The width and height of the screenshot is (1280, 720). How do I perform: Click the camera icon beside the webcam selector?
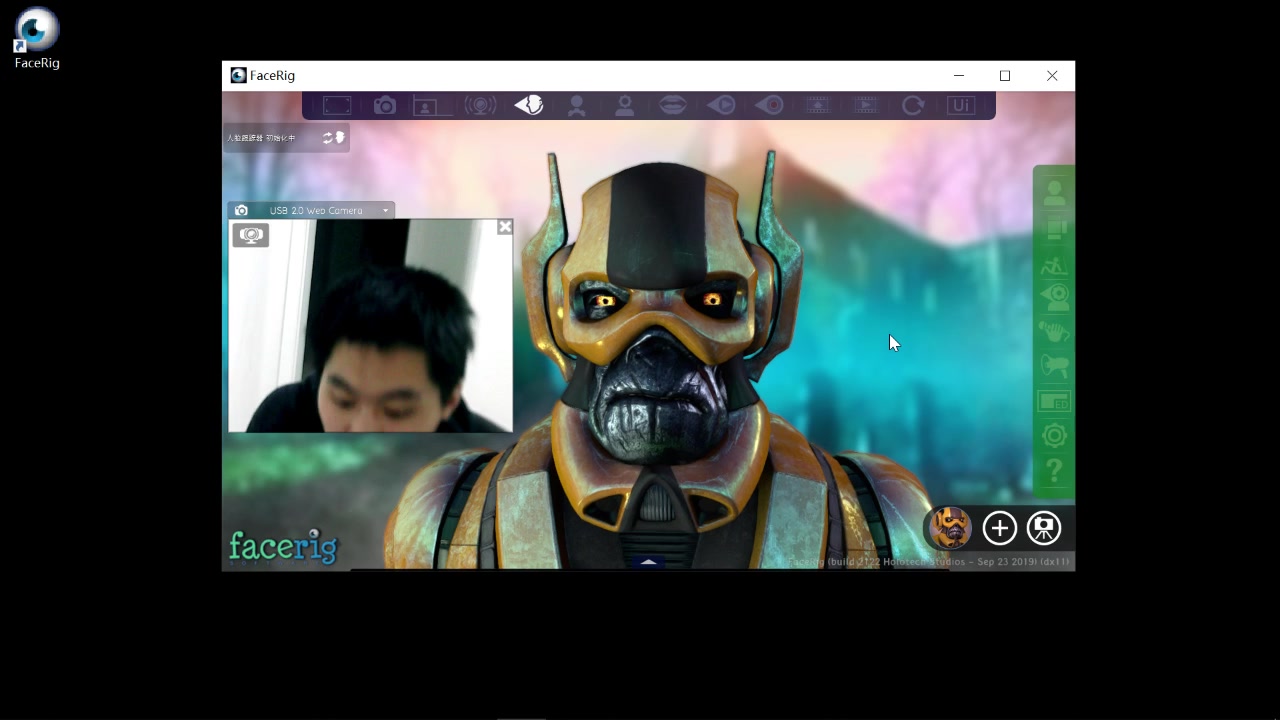(x=241, y=210)
